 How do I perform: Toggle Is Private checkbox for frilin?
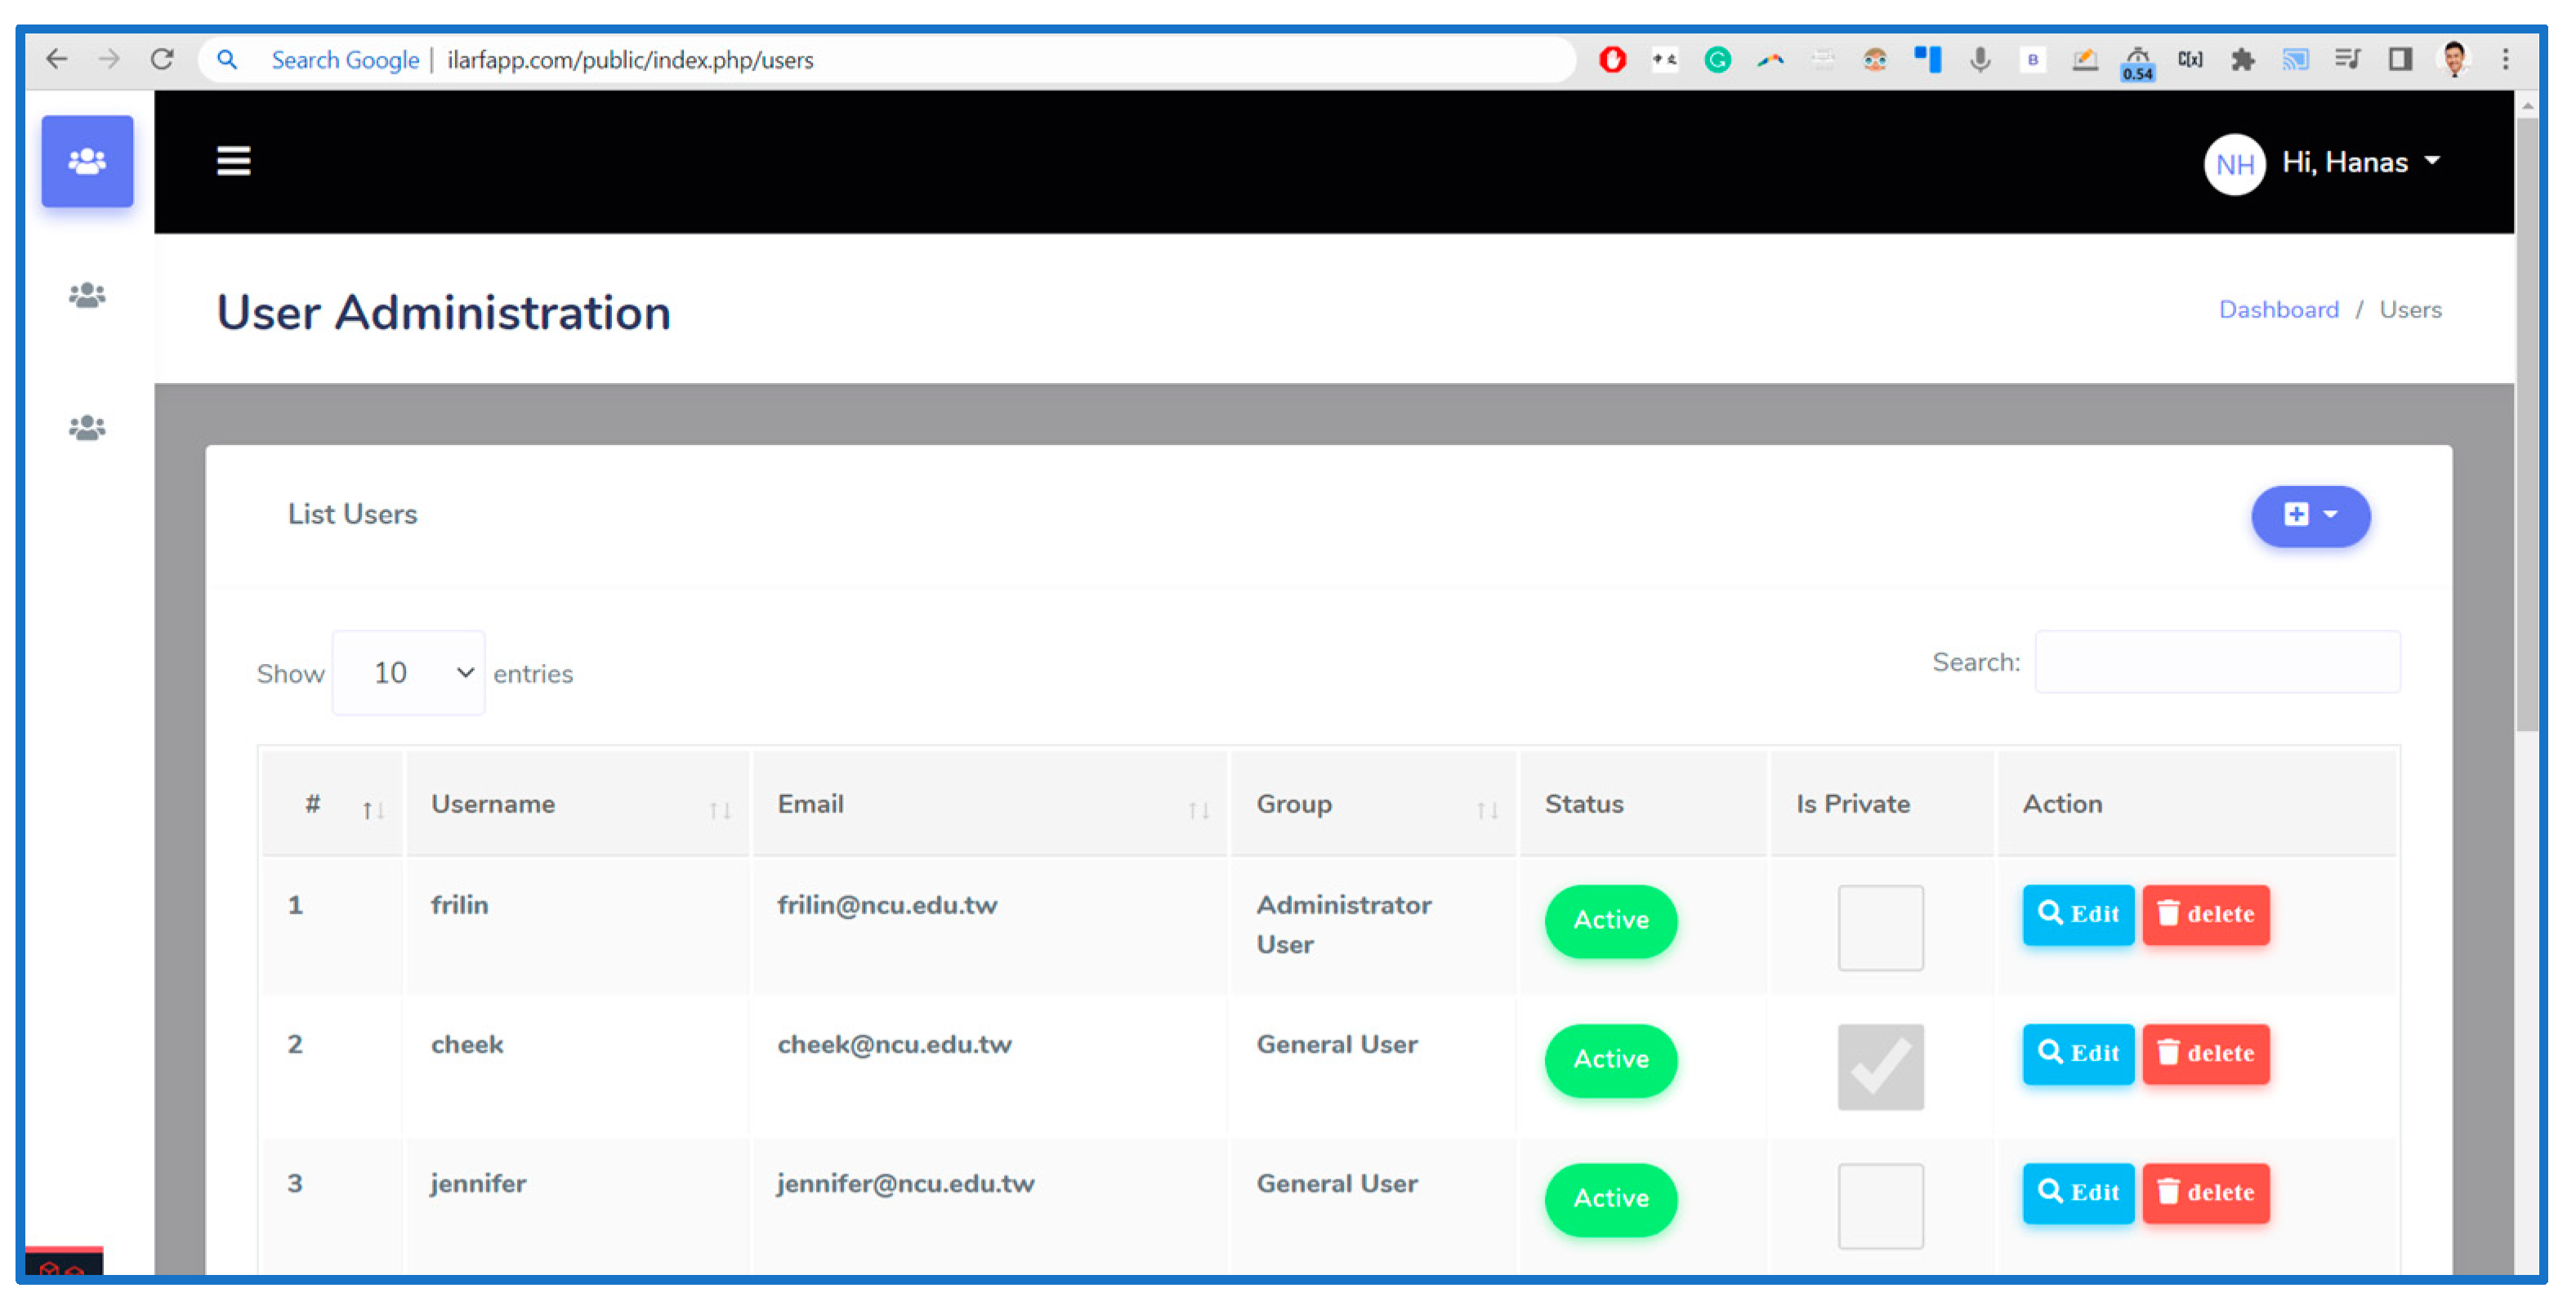coord(1879,926)
